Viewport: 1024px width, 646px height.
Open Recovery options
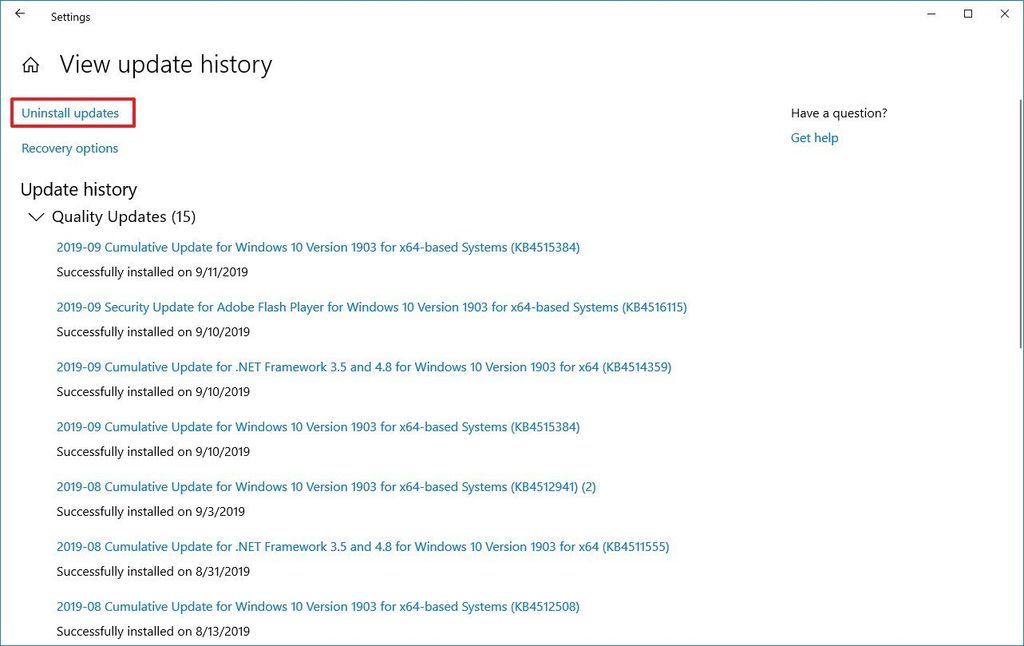coord(69,147)
